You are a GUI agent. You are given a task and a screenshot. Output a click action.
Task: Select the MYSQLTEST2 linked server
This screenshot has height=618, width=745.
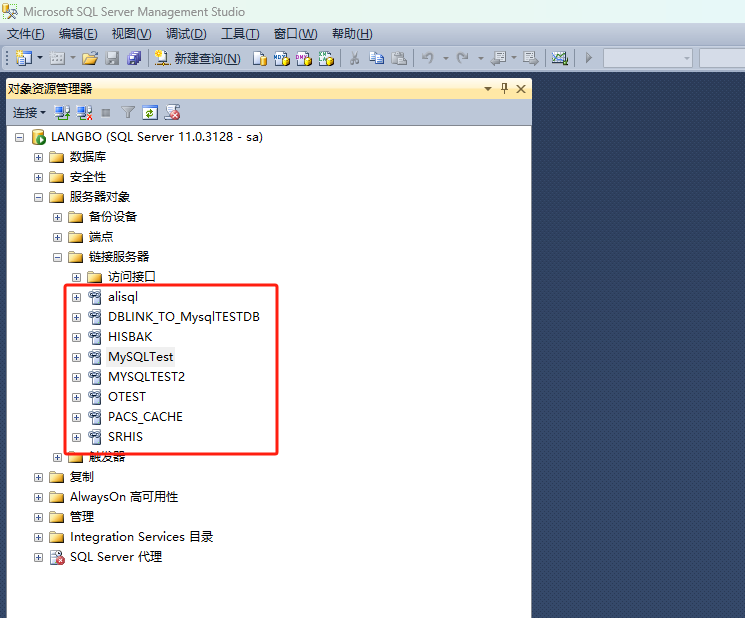146,377
